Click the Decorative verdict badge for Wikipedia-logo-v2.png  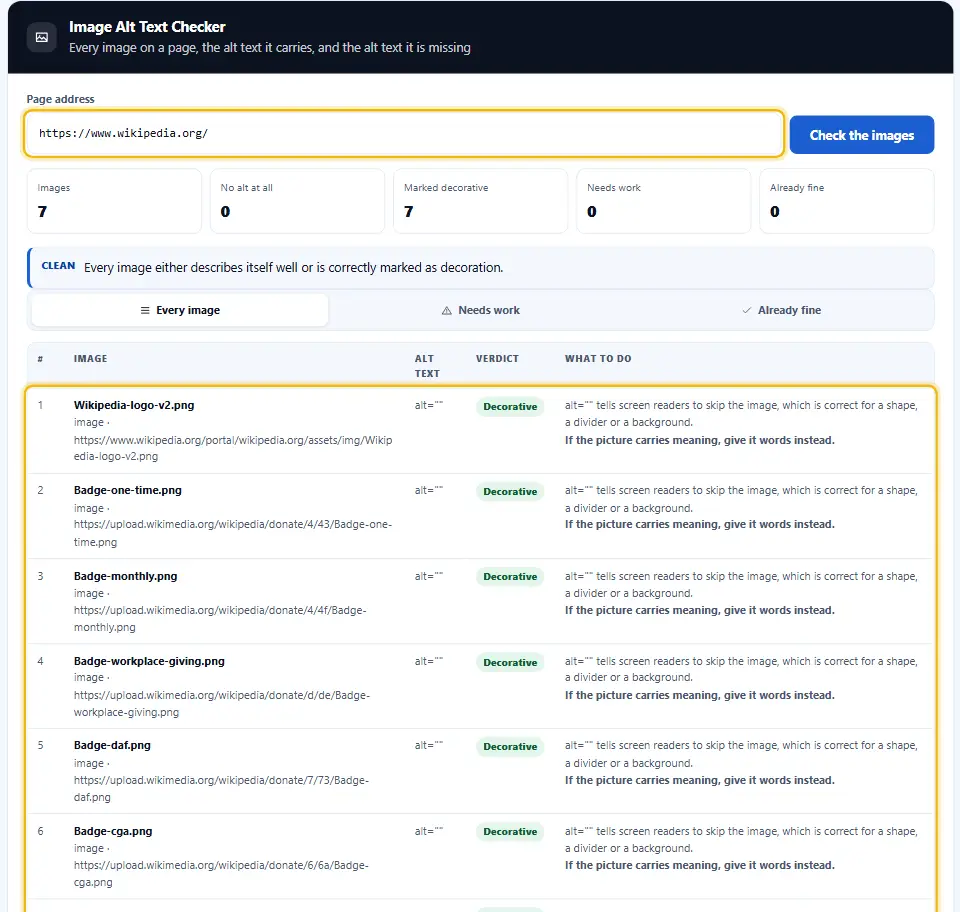510,406
